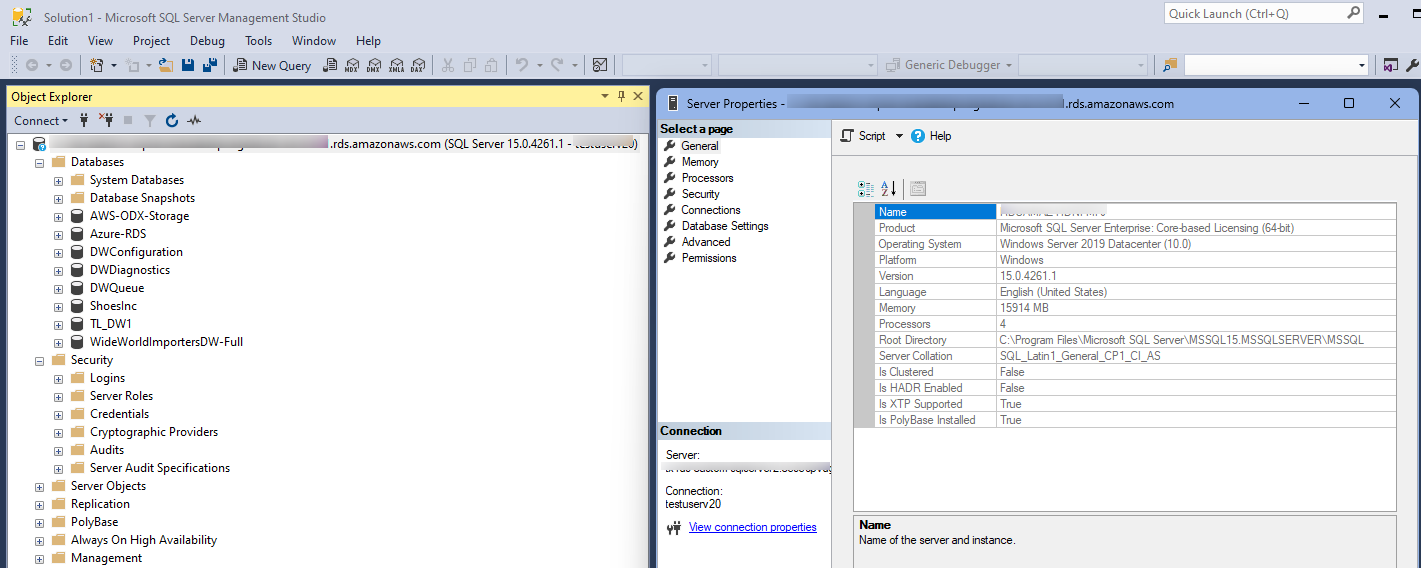Expand the Logins folder node
Viewport: 1421px width, 568px height.
pyautogui.click(x=58, y=378)
